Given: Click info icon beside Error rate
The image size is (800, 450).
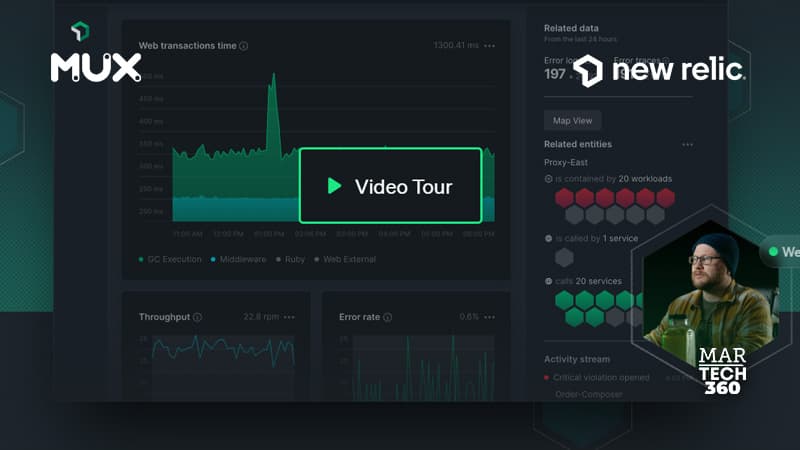Looking at the screenshot, I should click(388, 317).
